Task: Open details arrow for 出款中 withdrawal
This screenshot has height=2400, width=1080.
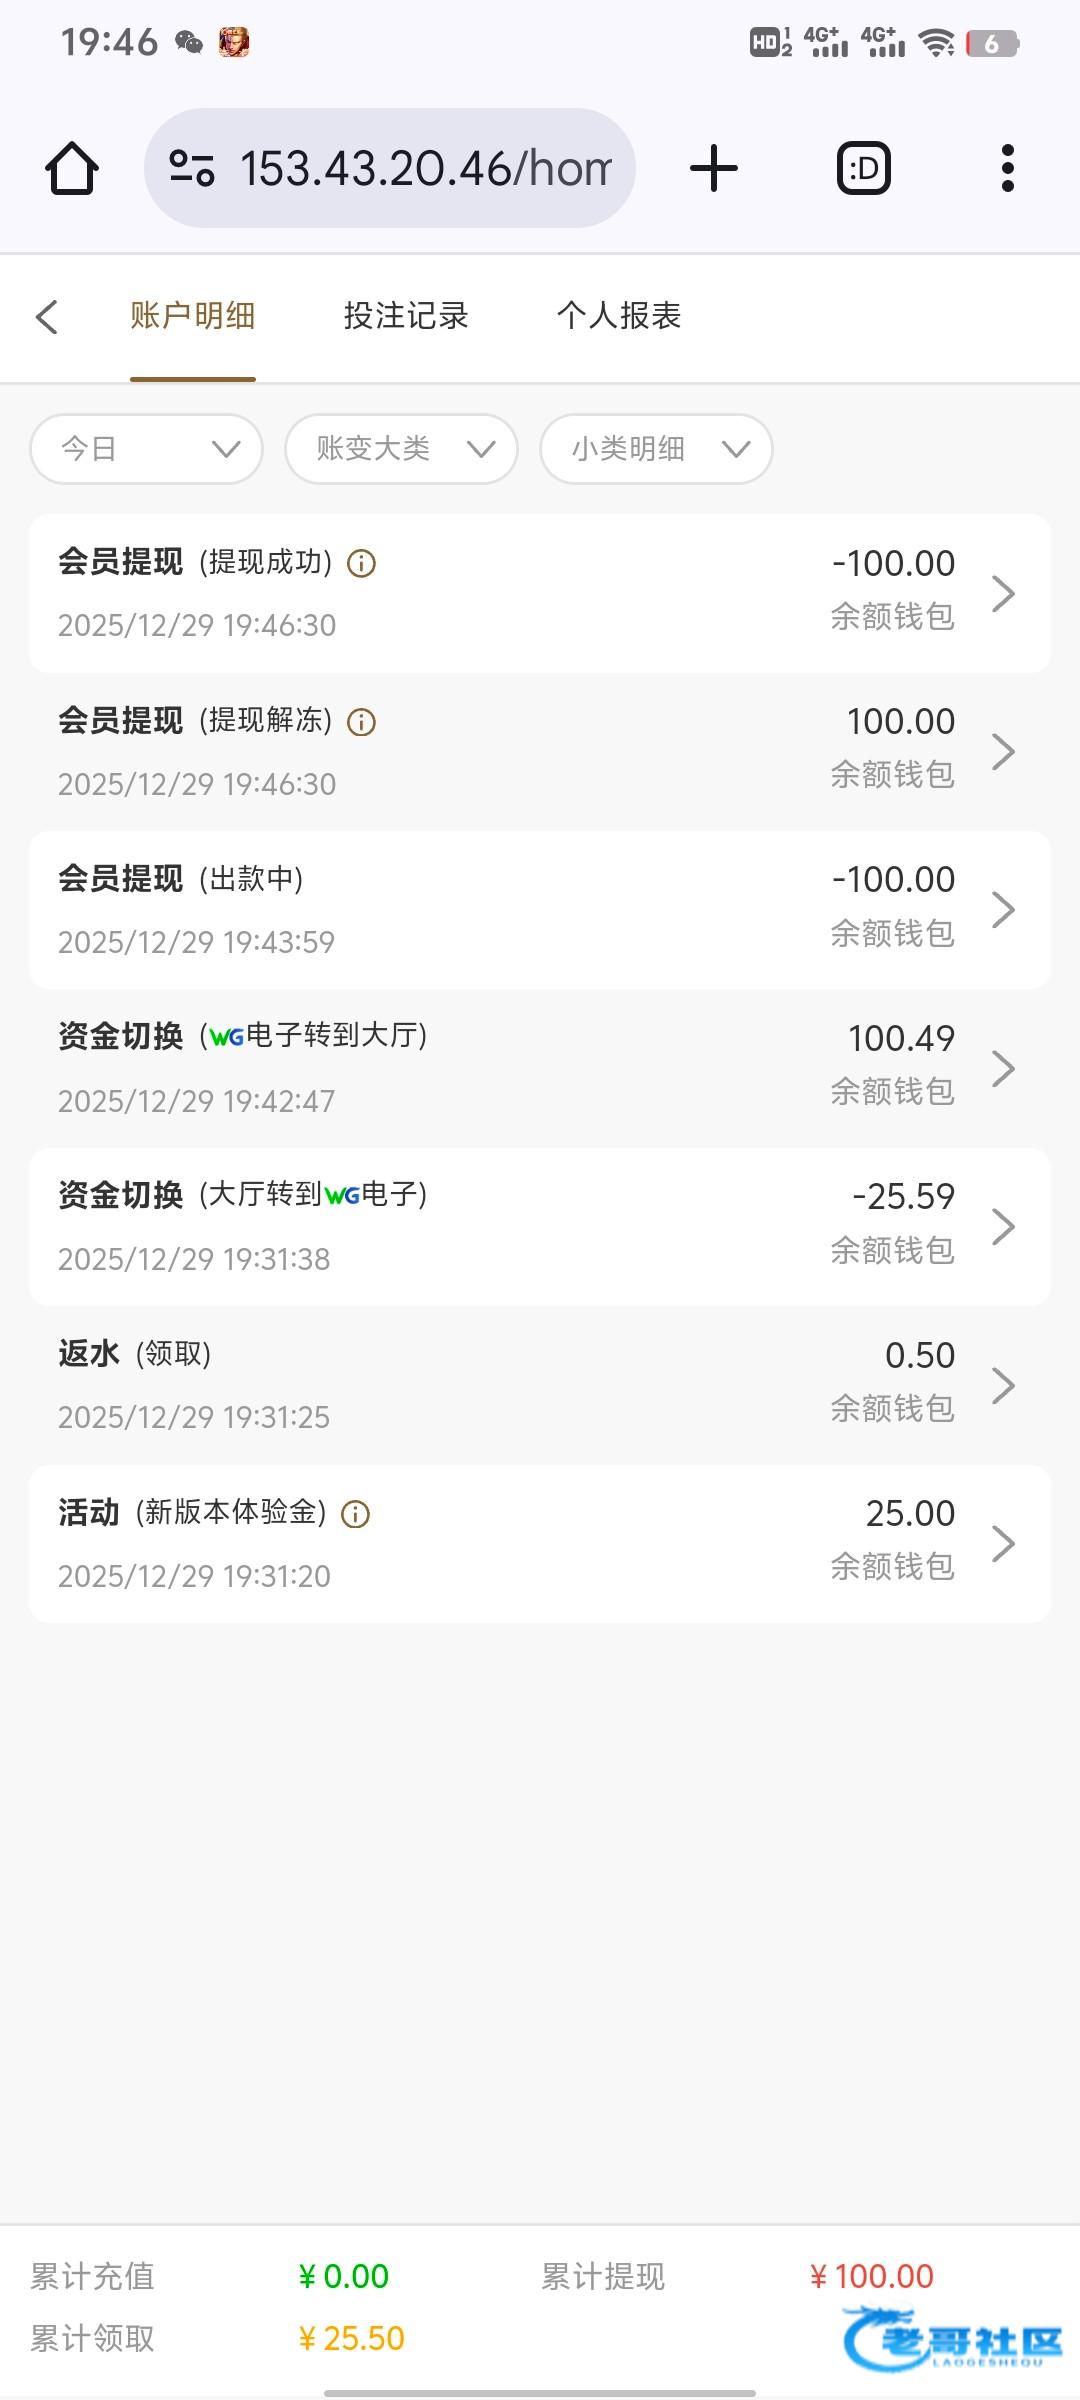Action: pyautogui.click(x=1003, y=910)
